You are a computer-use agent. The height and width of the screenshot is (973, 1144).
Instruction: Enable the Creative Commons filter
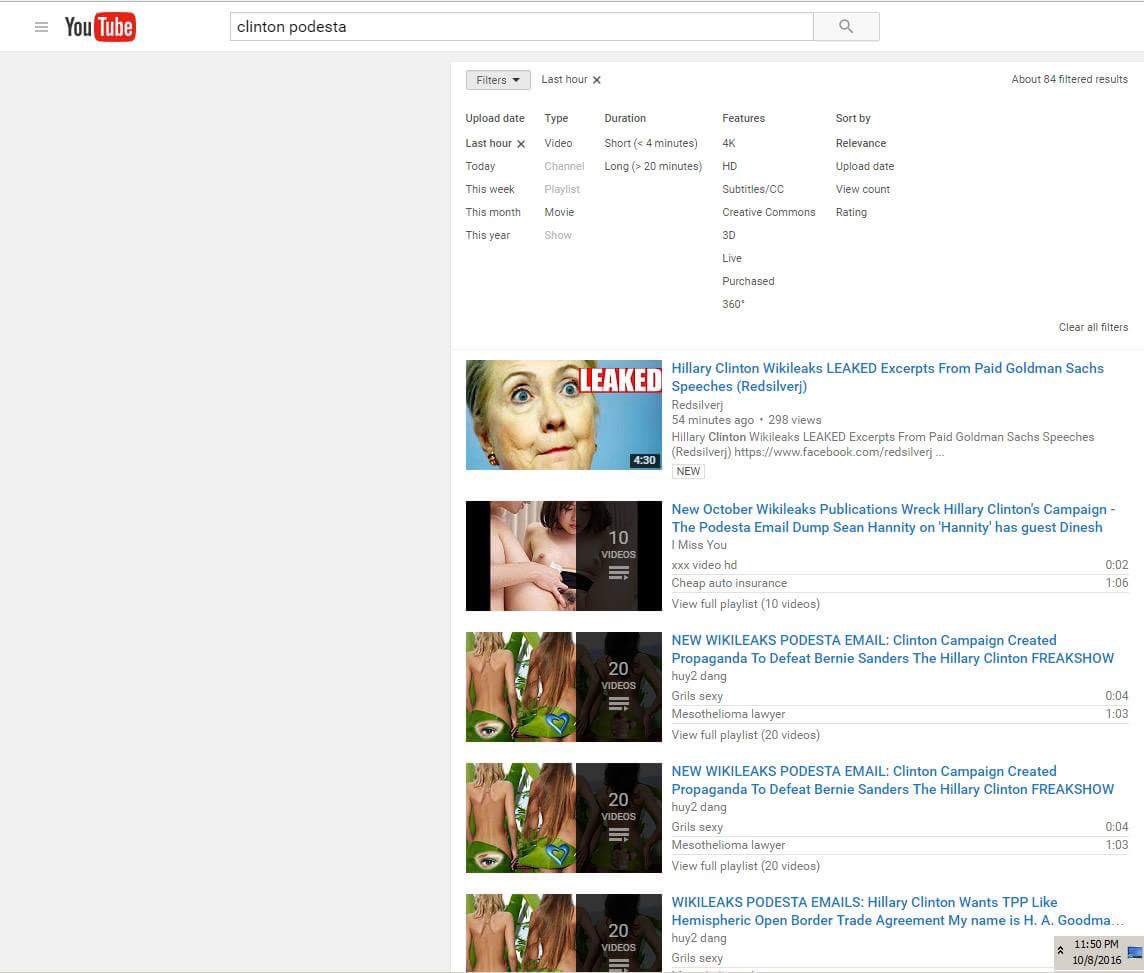coord(769,212)
